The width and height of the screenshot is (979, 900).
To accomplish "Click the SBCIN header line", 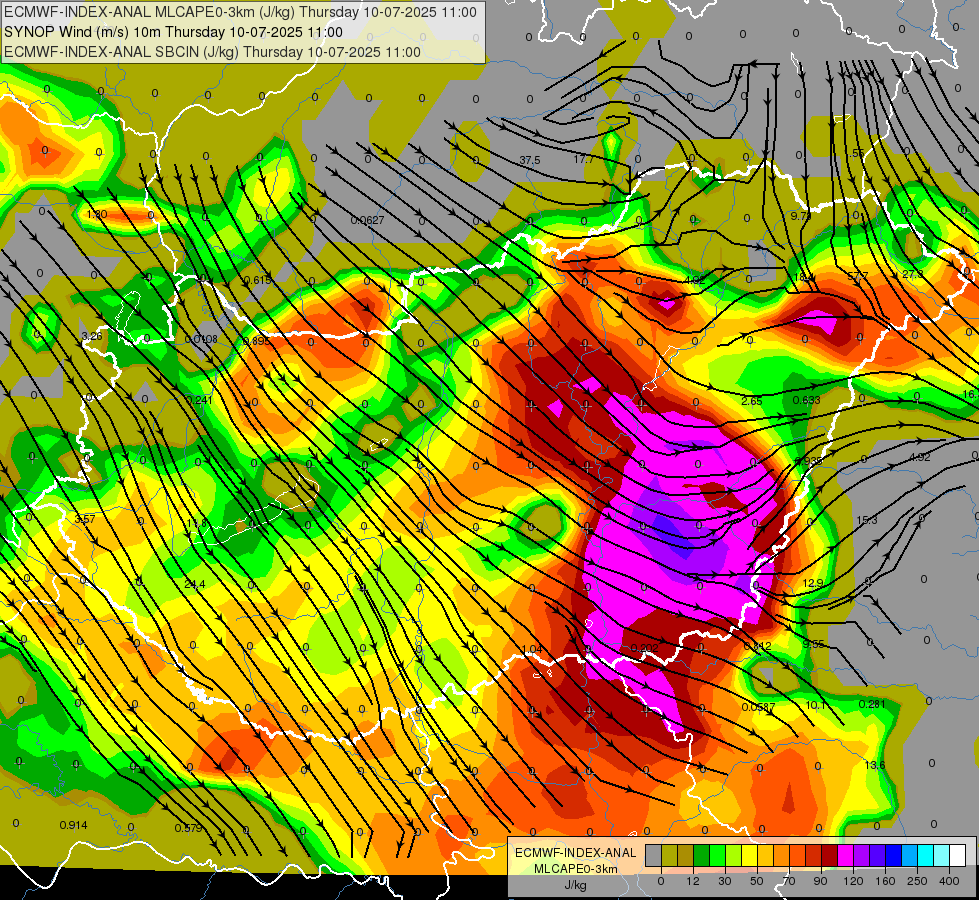I will [212, 52].
